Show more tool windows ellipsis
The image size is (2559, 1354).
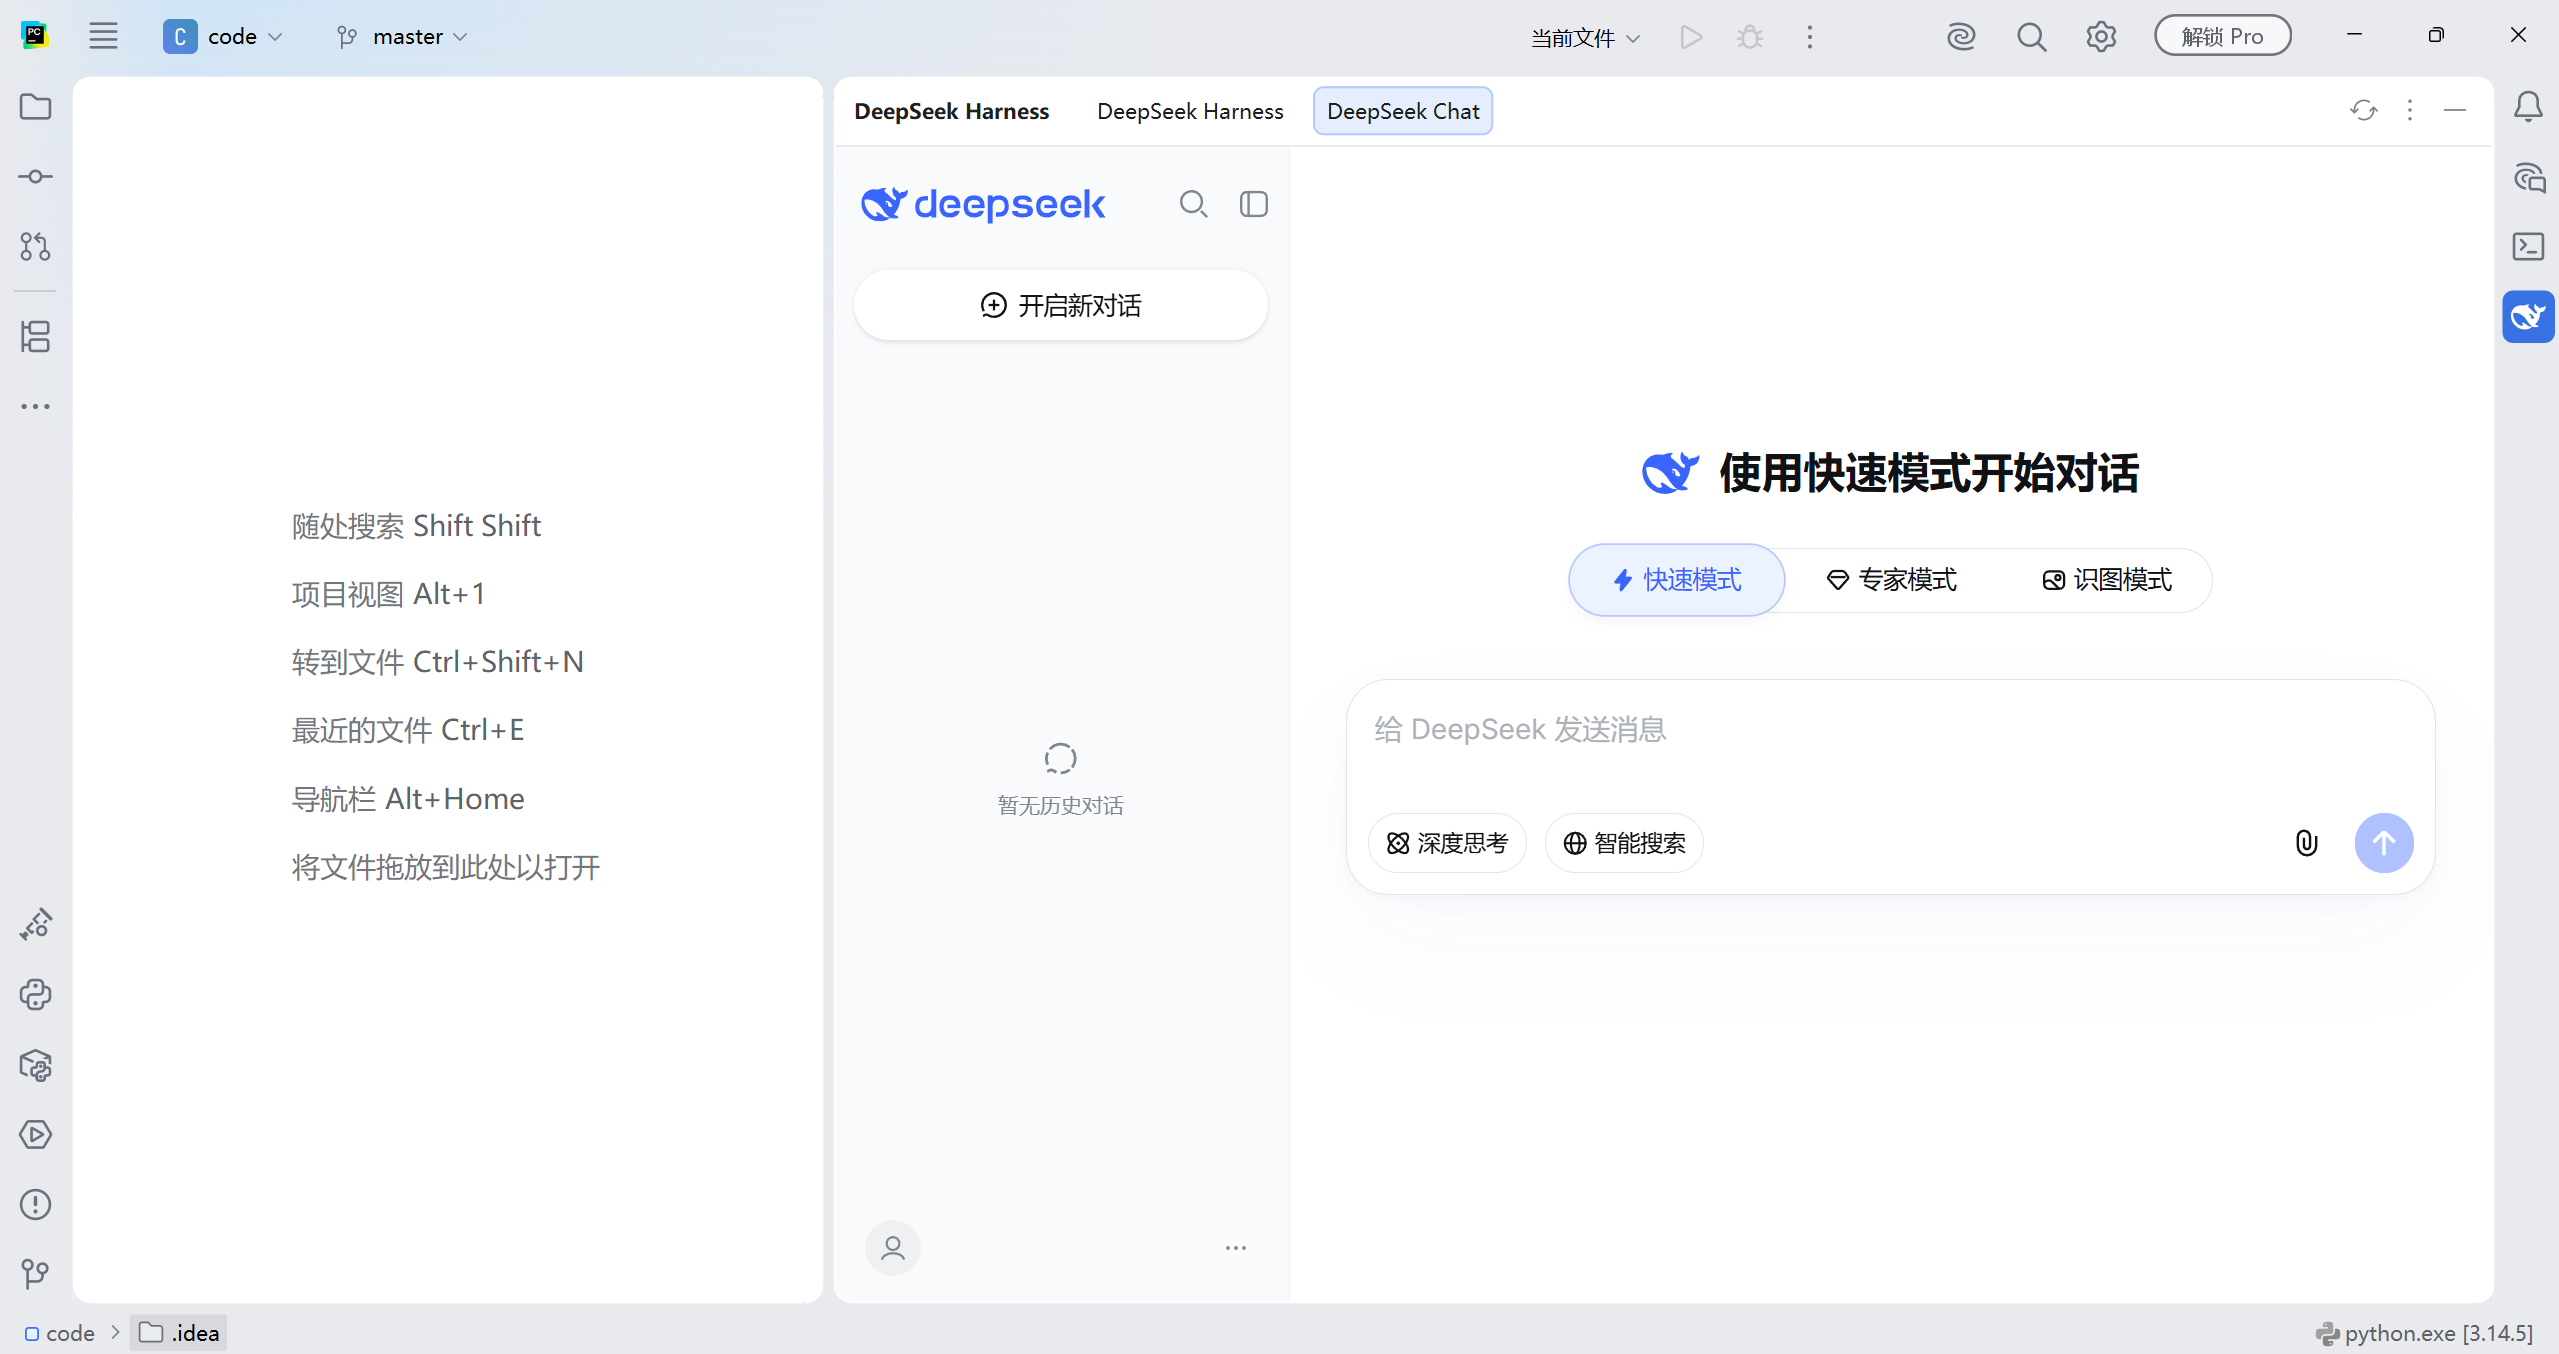pyautogui.click(x=36, y=406)
